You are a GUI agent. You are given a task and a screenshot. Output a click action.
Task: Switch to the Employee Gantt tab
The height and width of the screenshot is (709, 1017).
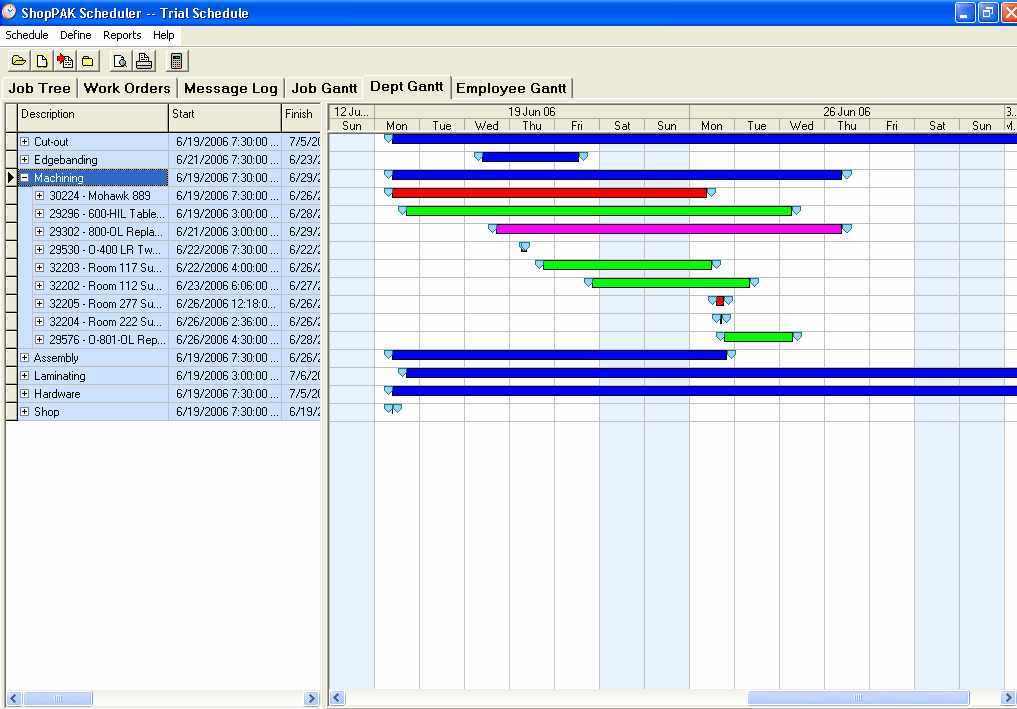[511, 88]
